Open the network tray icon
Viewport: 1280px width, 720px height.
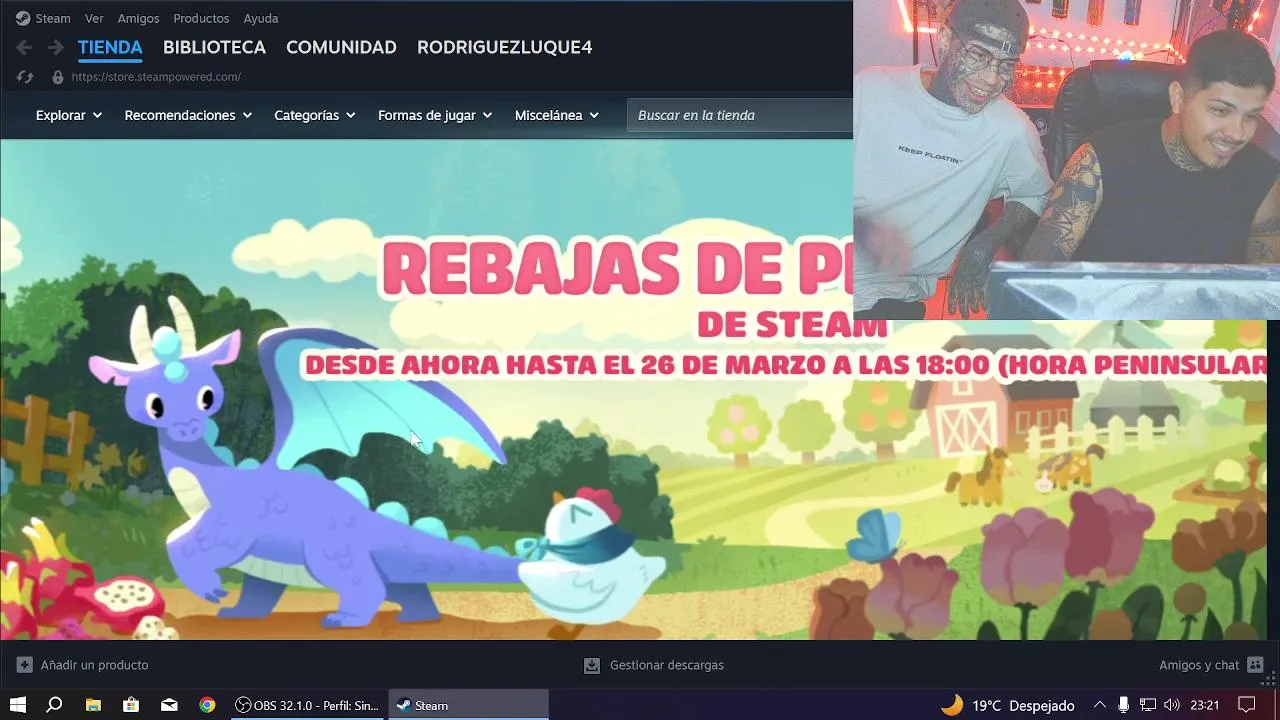pos(1148,705)
